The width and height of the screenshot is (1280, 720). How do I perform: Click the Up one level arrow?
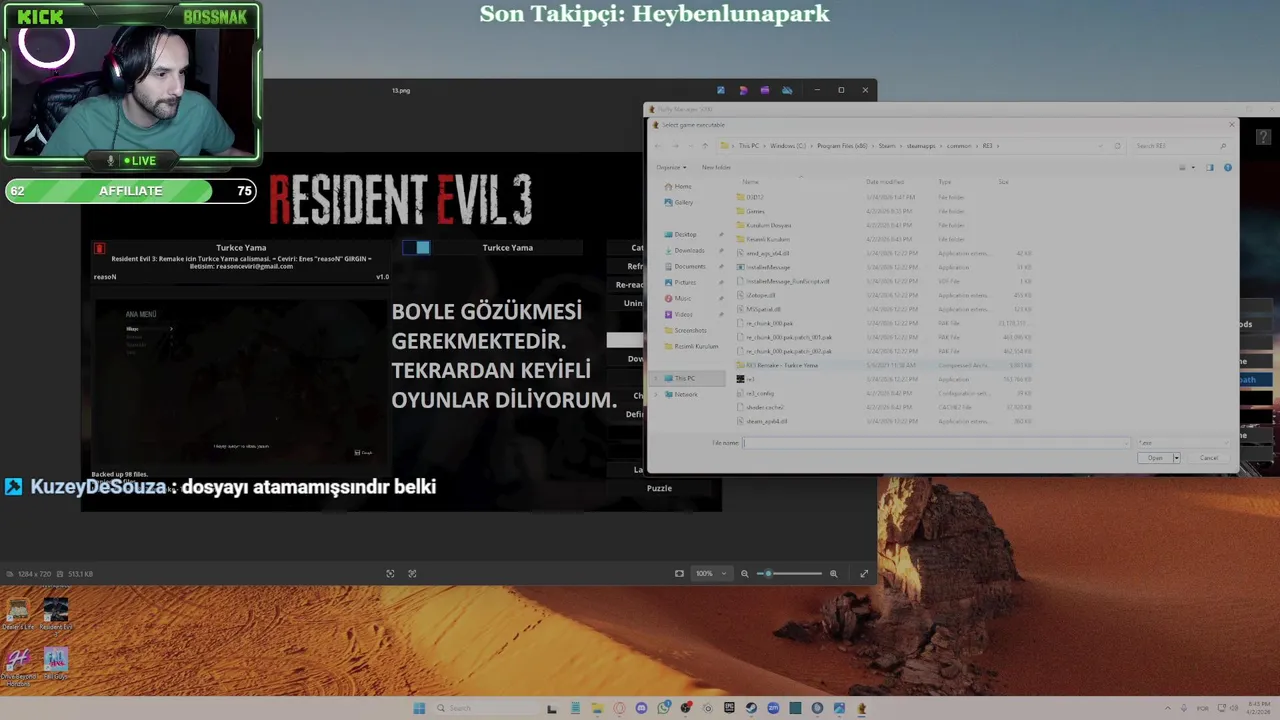(705, 146)
